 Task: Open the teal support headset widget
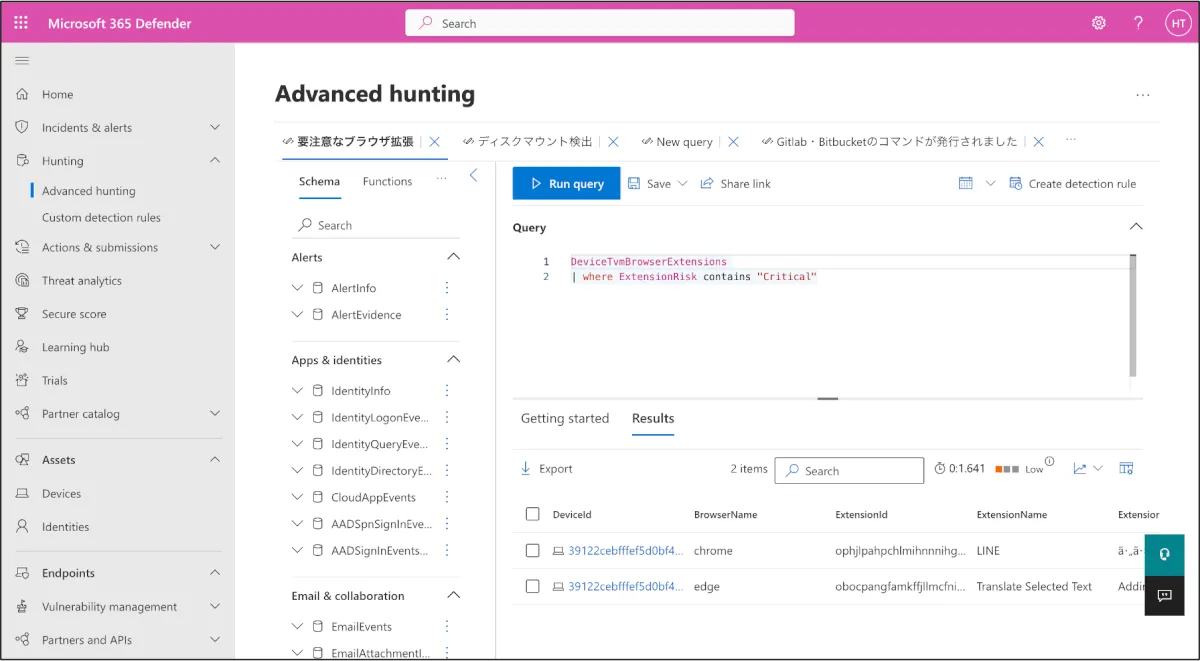tap(1164, 555)
